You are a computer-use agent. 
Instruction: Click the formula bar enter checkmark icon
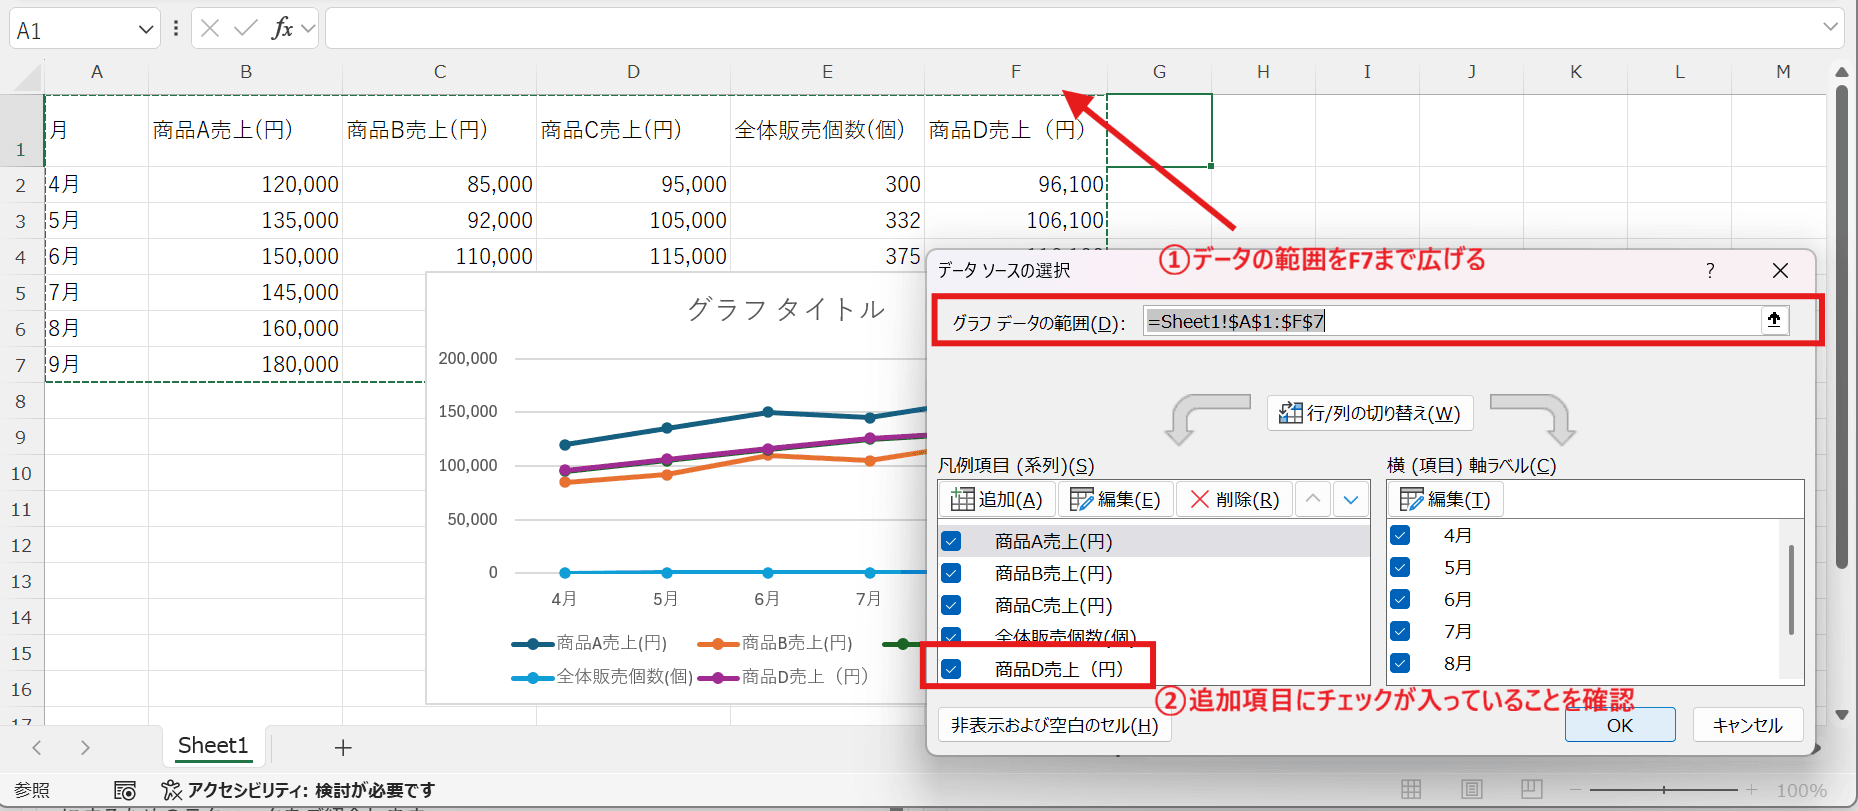tap(245, 28)
